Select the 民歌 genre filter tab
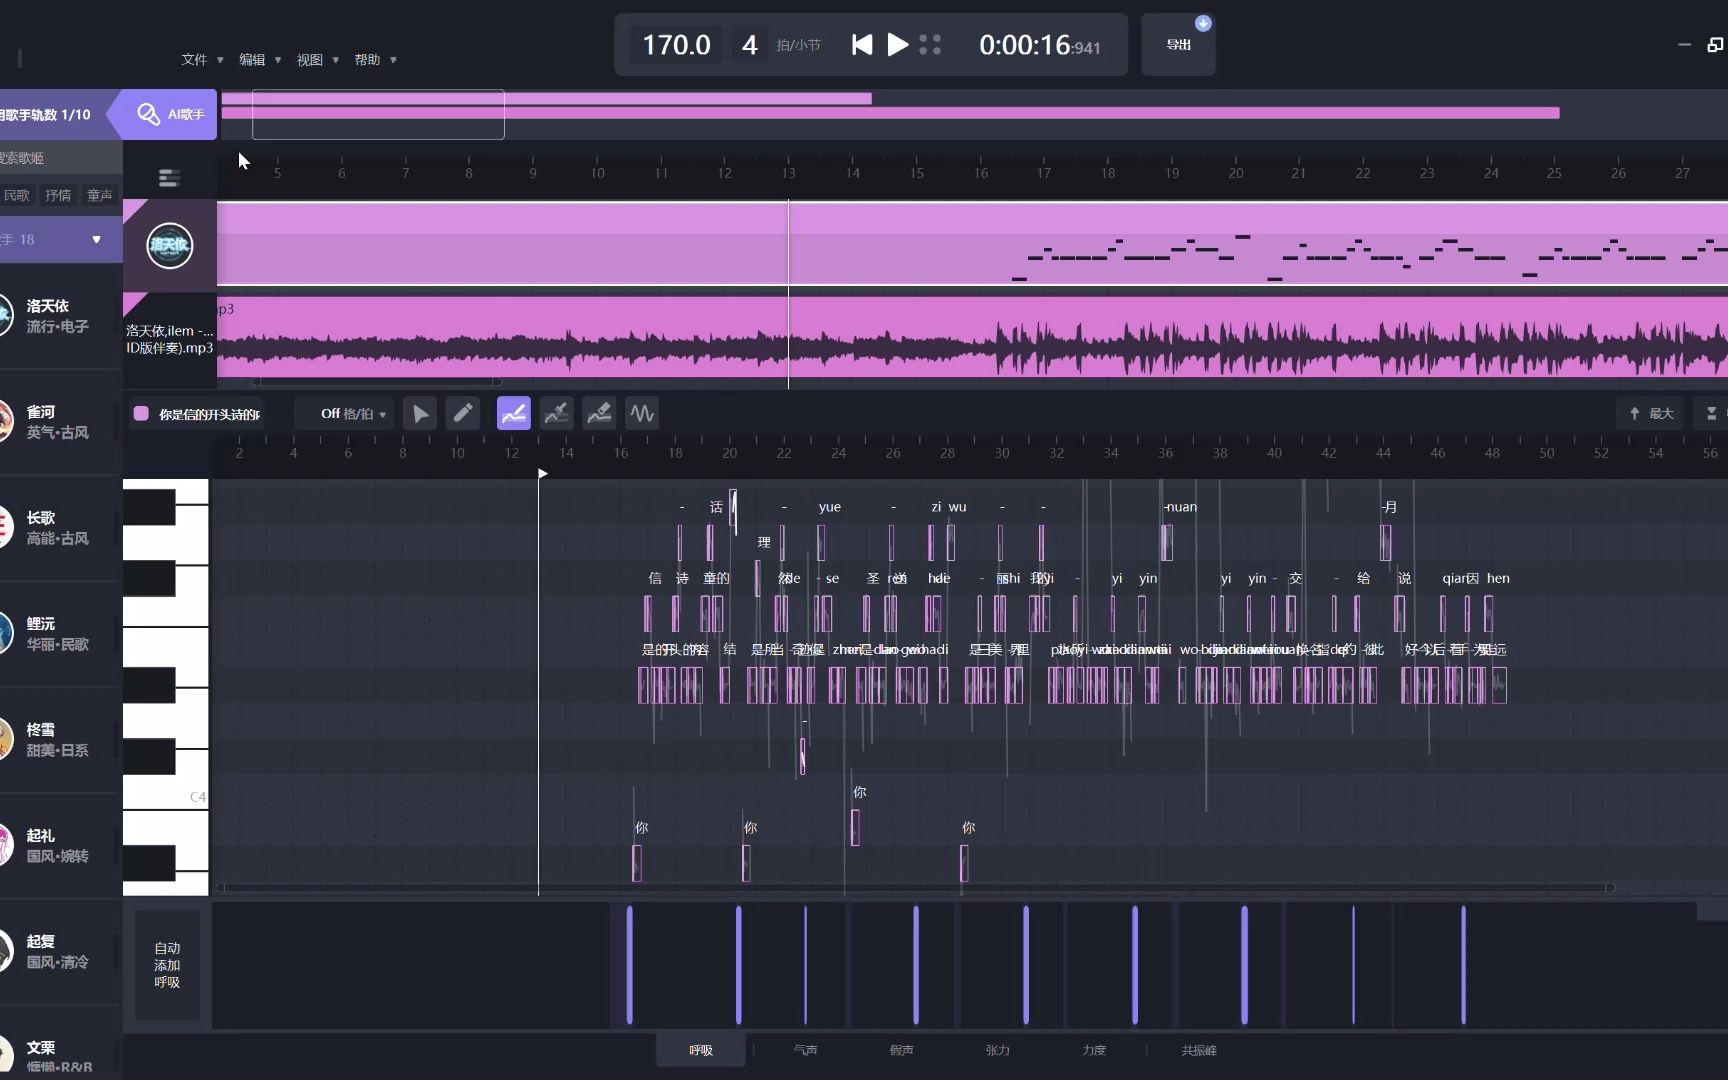 point(17,195)
